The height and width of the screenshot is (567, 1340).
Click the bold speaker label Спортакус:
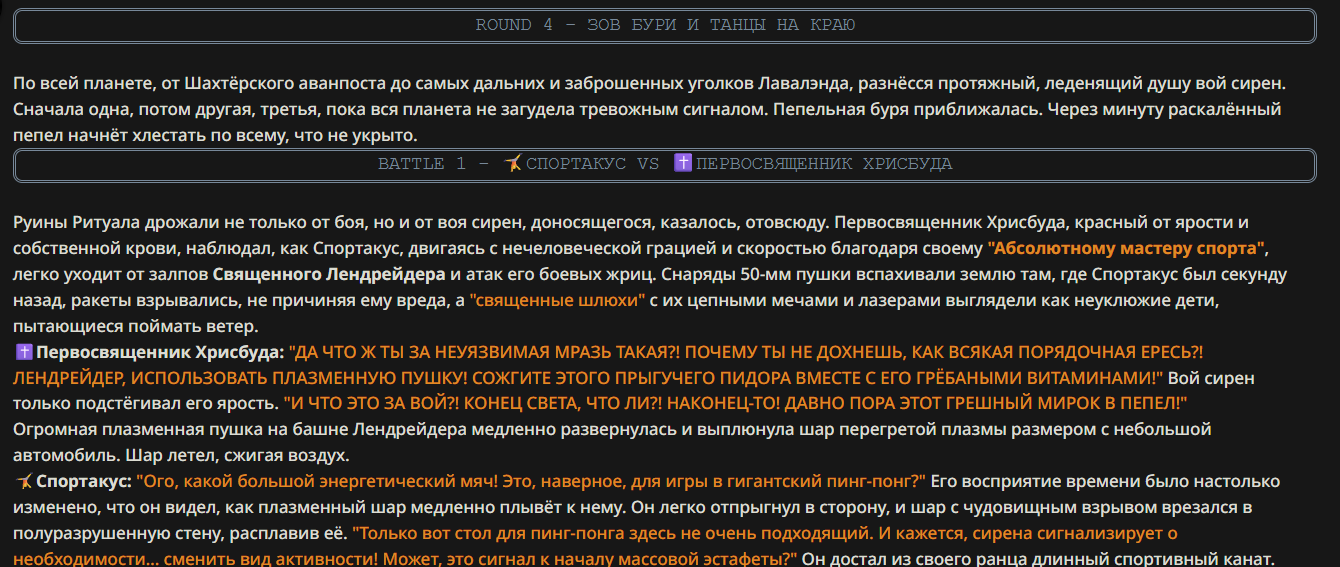[84, 481]
